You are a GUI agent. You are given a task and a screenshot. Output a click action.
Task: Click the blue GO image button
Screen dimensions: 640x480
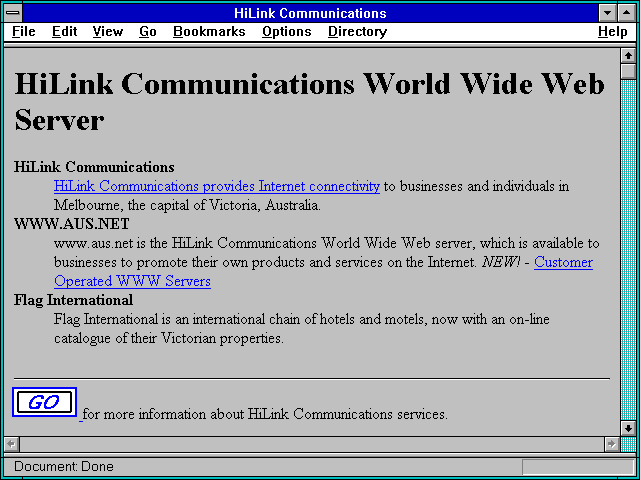coord(44,402)
